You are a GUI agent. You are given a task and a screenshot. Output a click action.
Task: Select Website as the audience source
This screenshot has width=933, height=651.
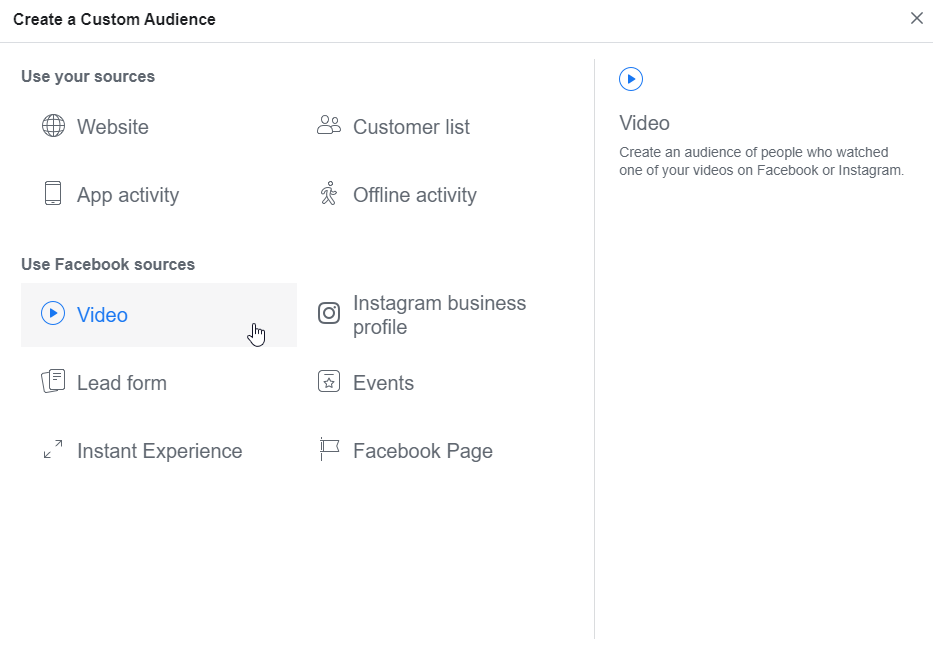point(112,127)
